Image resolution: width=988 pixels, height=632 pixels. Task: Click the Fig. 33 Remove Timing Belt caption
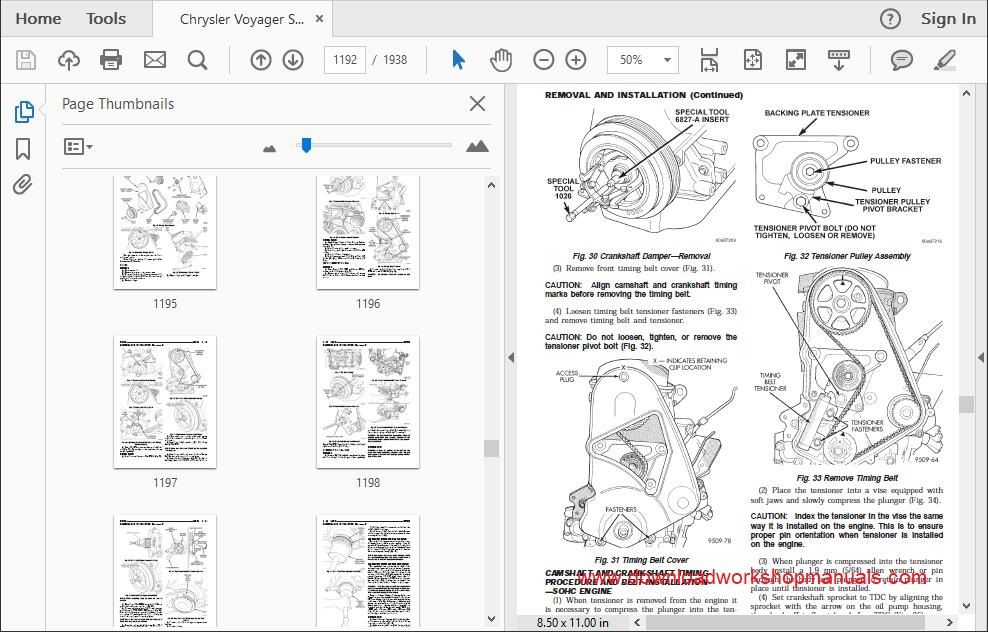[847, 478]
